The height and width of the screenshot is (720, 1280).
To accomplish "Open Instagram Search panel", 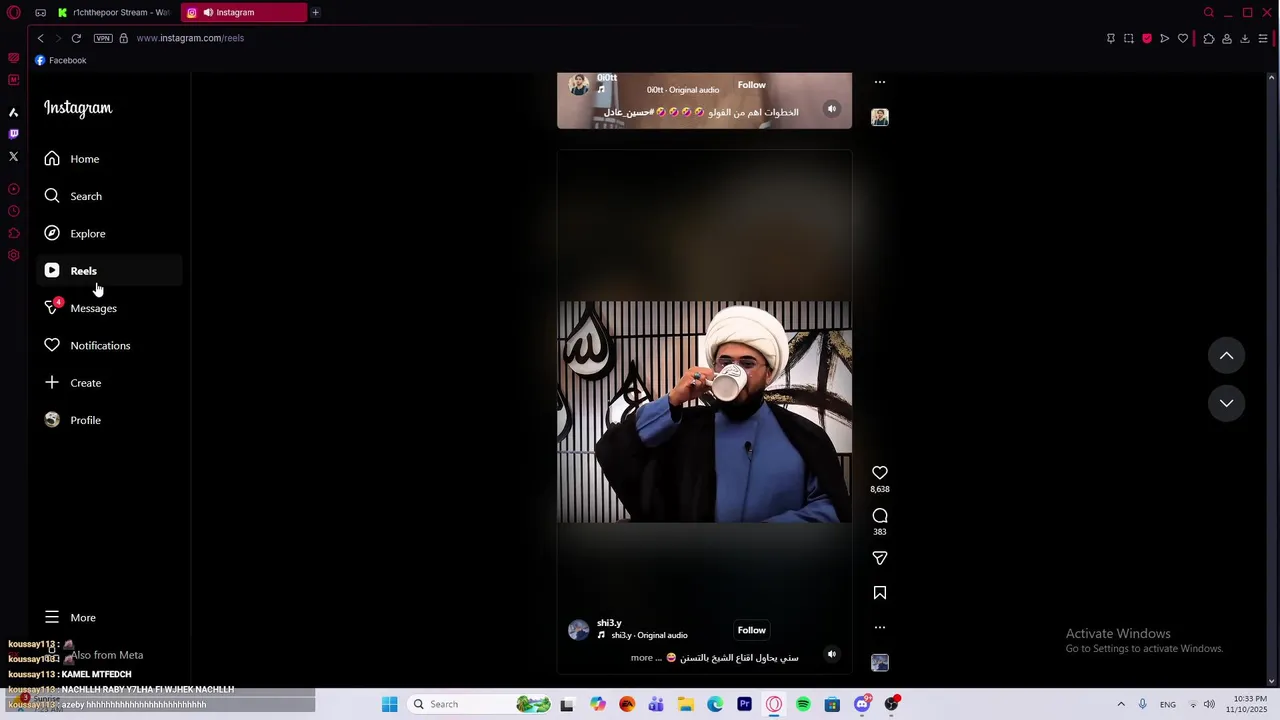I will click(110, 196).
